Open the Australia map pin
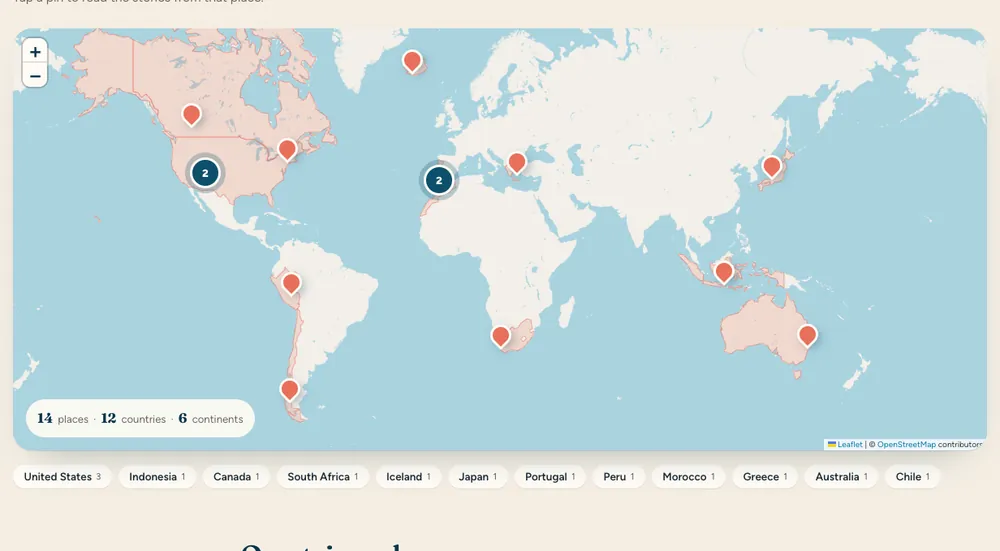This screenshot has height=551, width=1000. click(807, 335)
